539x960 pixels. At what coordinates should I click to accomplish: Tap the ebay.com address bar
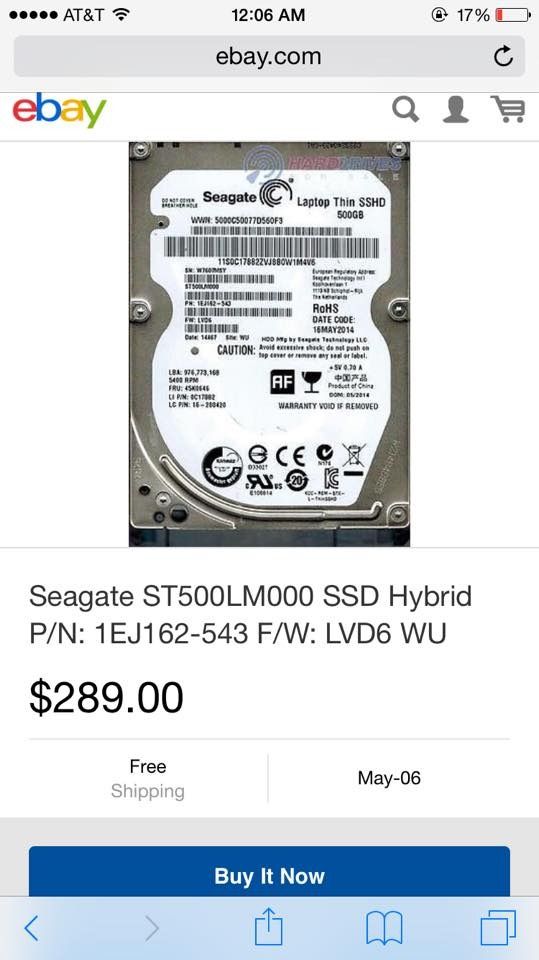click(270, 56)
